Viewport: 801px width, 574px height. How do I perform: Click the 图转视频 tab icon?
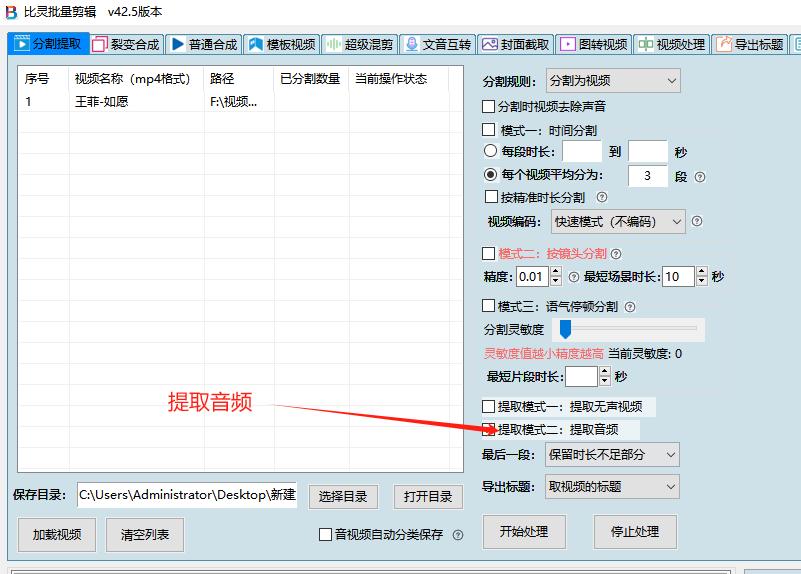coord(568,44)
